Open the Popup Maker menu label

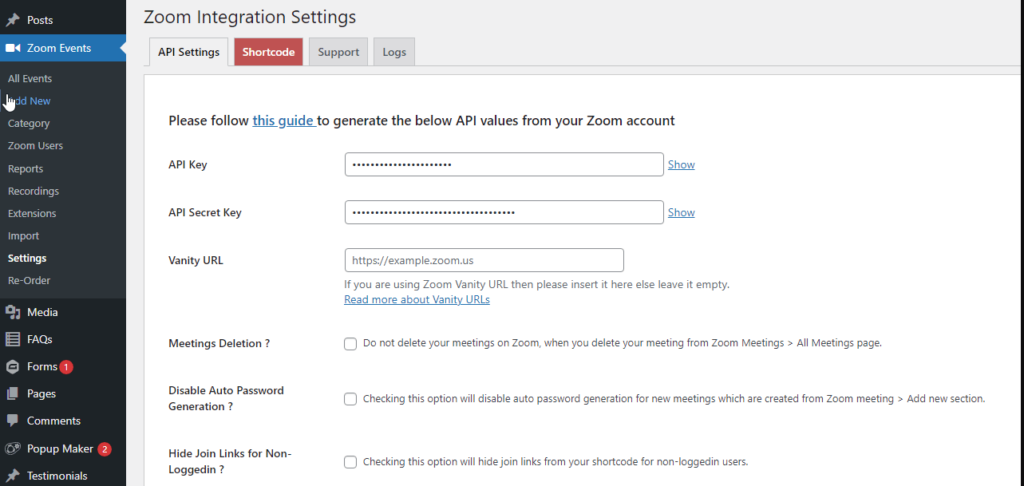click(x=60, y=449)
